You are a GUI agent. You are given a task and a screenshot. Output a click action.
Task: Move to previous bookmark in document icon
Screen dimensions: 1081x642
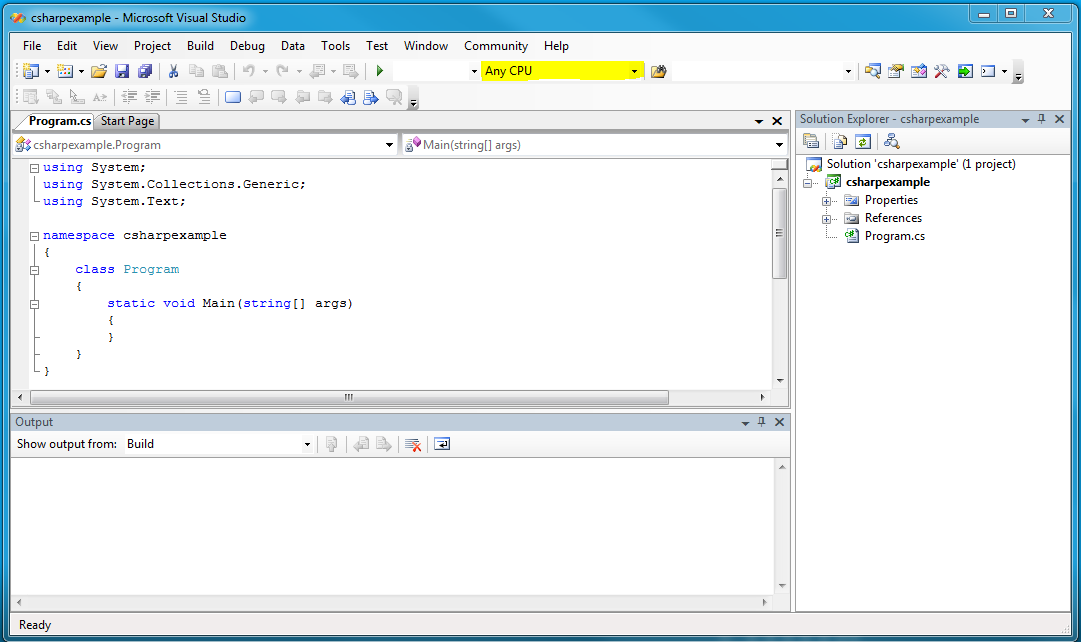point(348,97)
